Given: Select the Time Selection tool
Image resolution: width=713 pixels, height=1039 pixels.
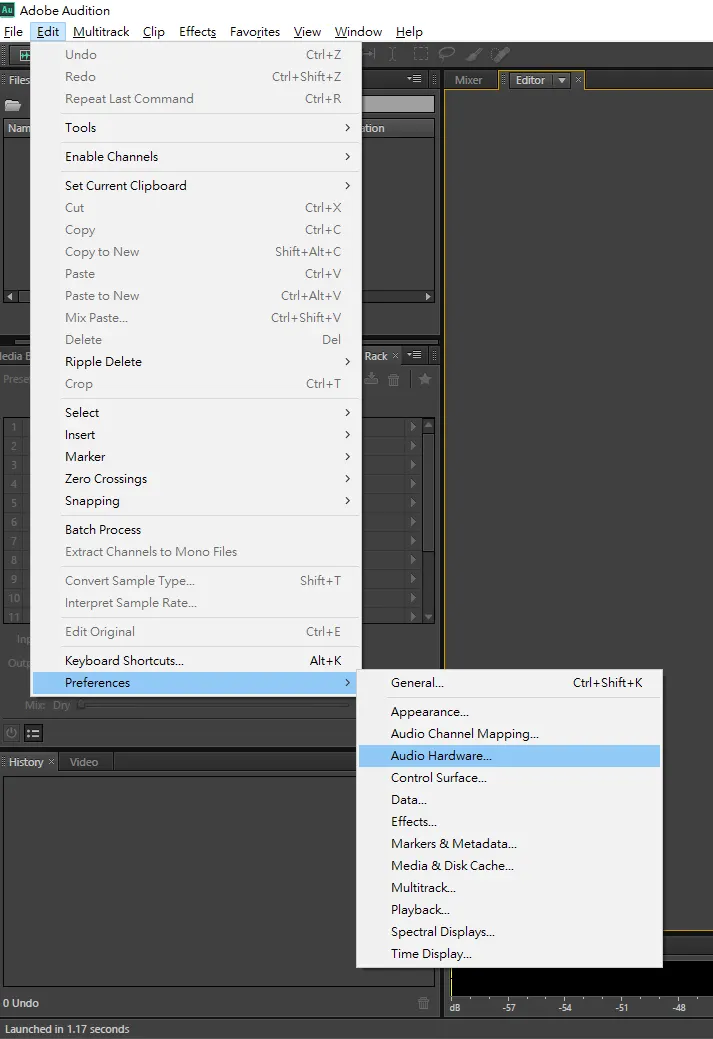Looking at the screenshot, I should [x=393, y=54].
